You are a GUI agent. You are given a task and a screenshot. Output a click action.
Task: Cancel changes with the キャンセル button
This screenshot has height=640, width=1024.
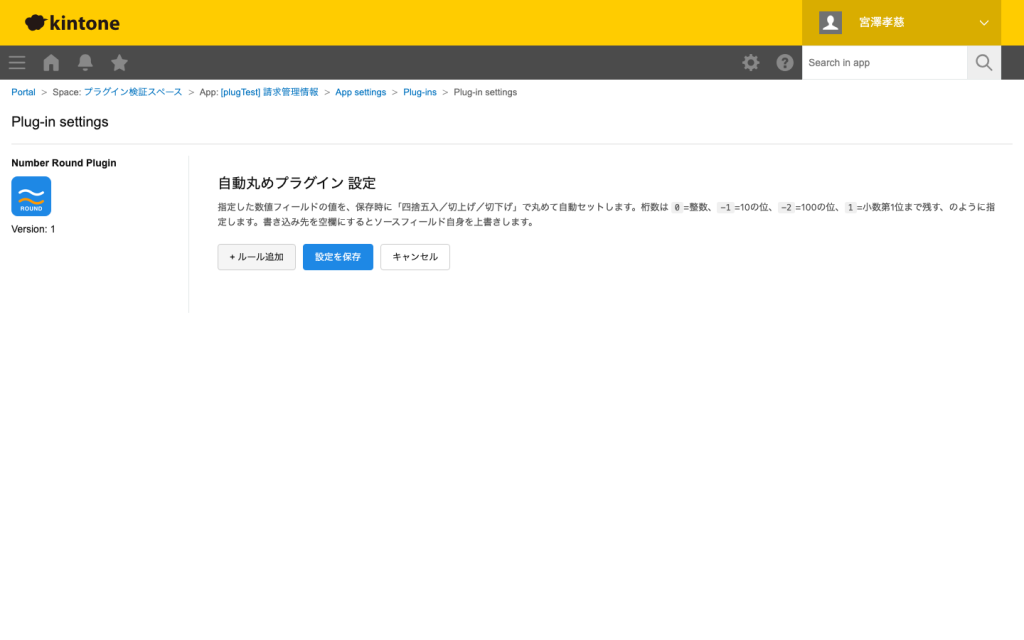click(414, 257)
